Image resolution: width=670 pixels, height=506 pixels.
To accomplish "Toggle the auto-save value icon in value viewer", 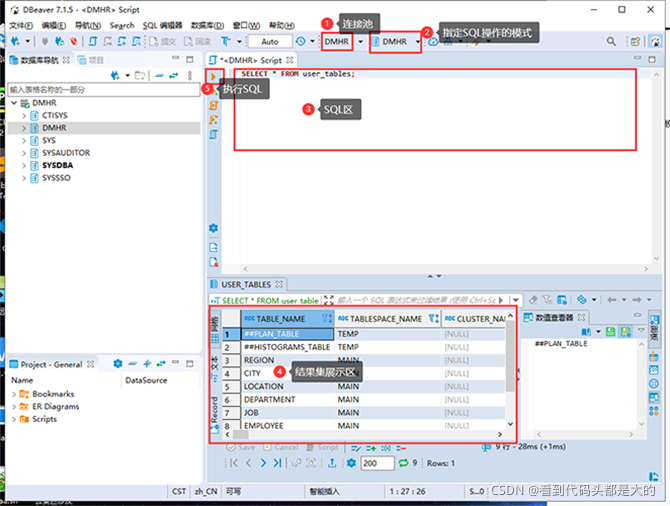I will click(x=626, y=332).
